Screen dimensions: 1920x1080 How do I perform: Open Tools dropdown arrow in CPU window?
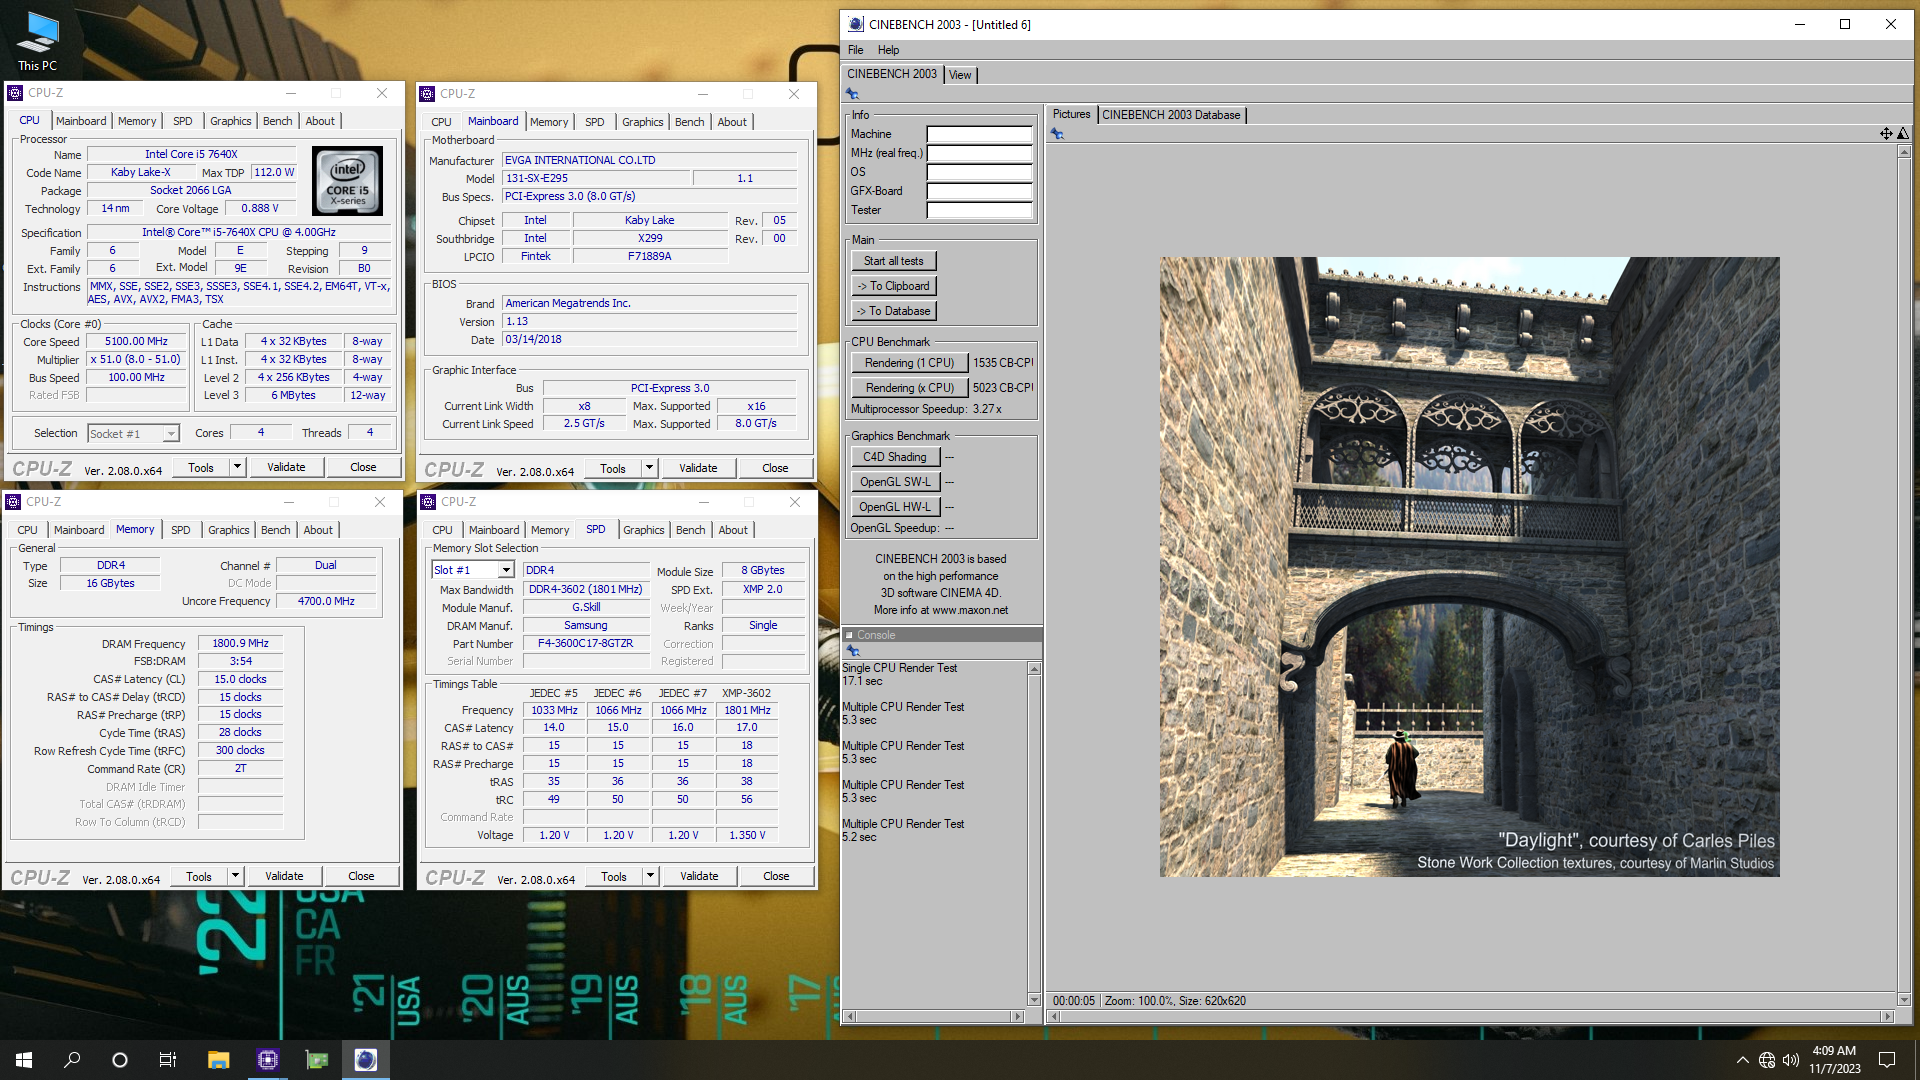[237, 467]
